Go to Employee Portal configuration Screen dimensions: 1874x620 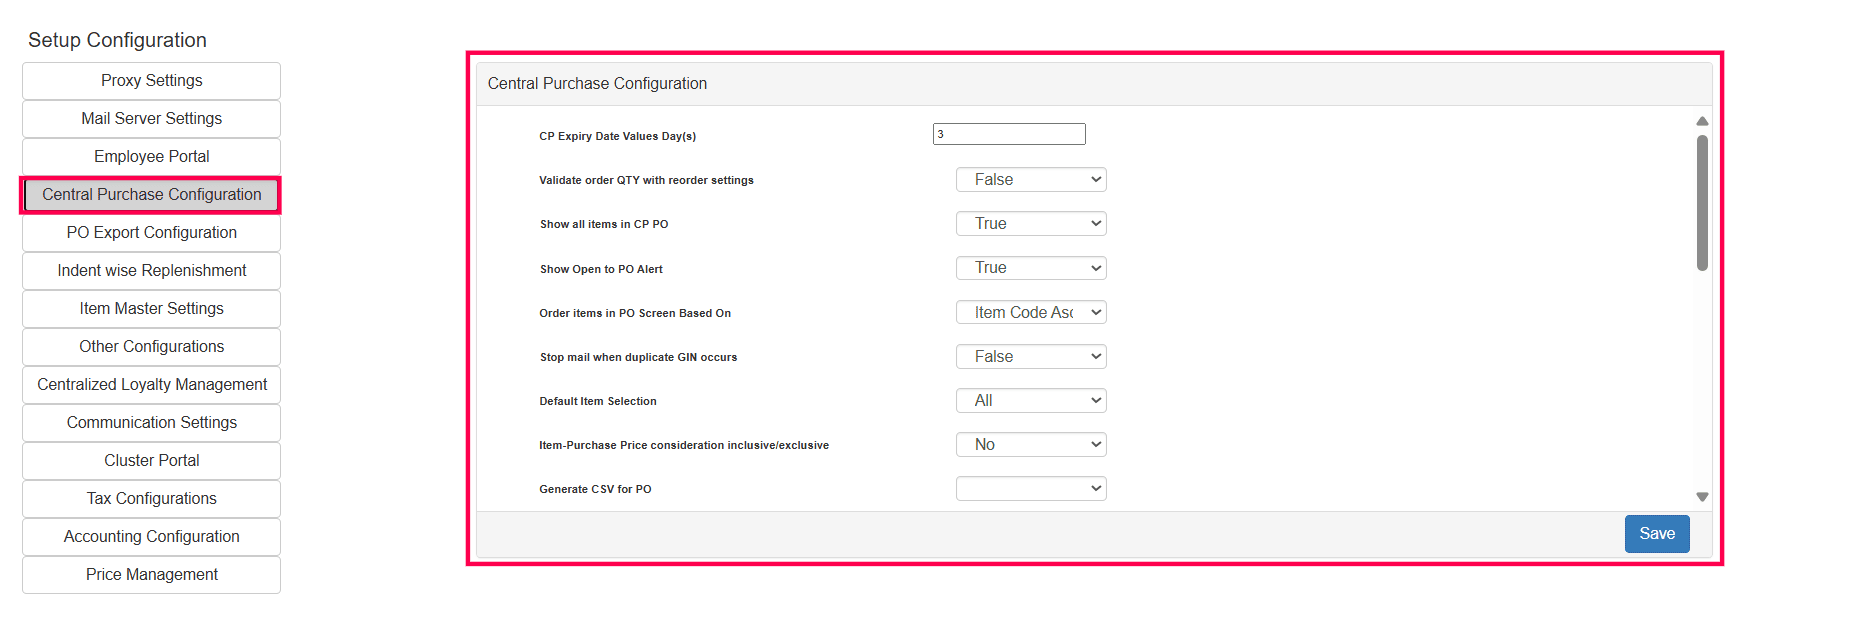tap(151, 157)
